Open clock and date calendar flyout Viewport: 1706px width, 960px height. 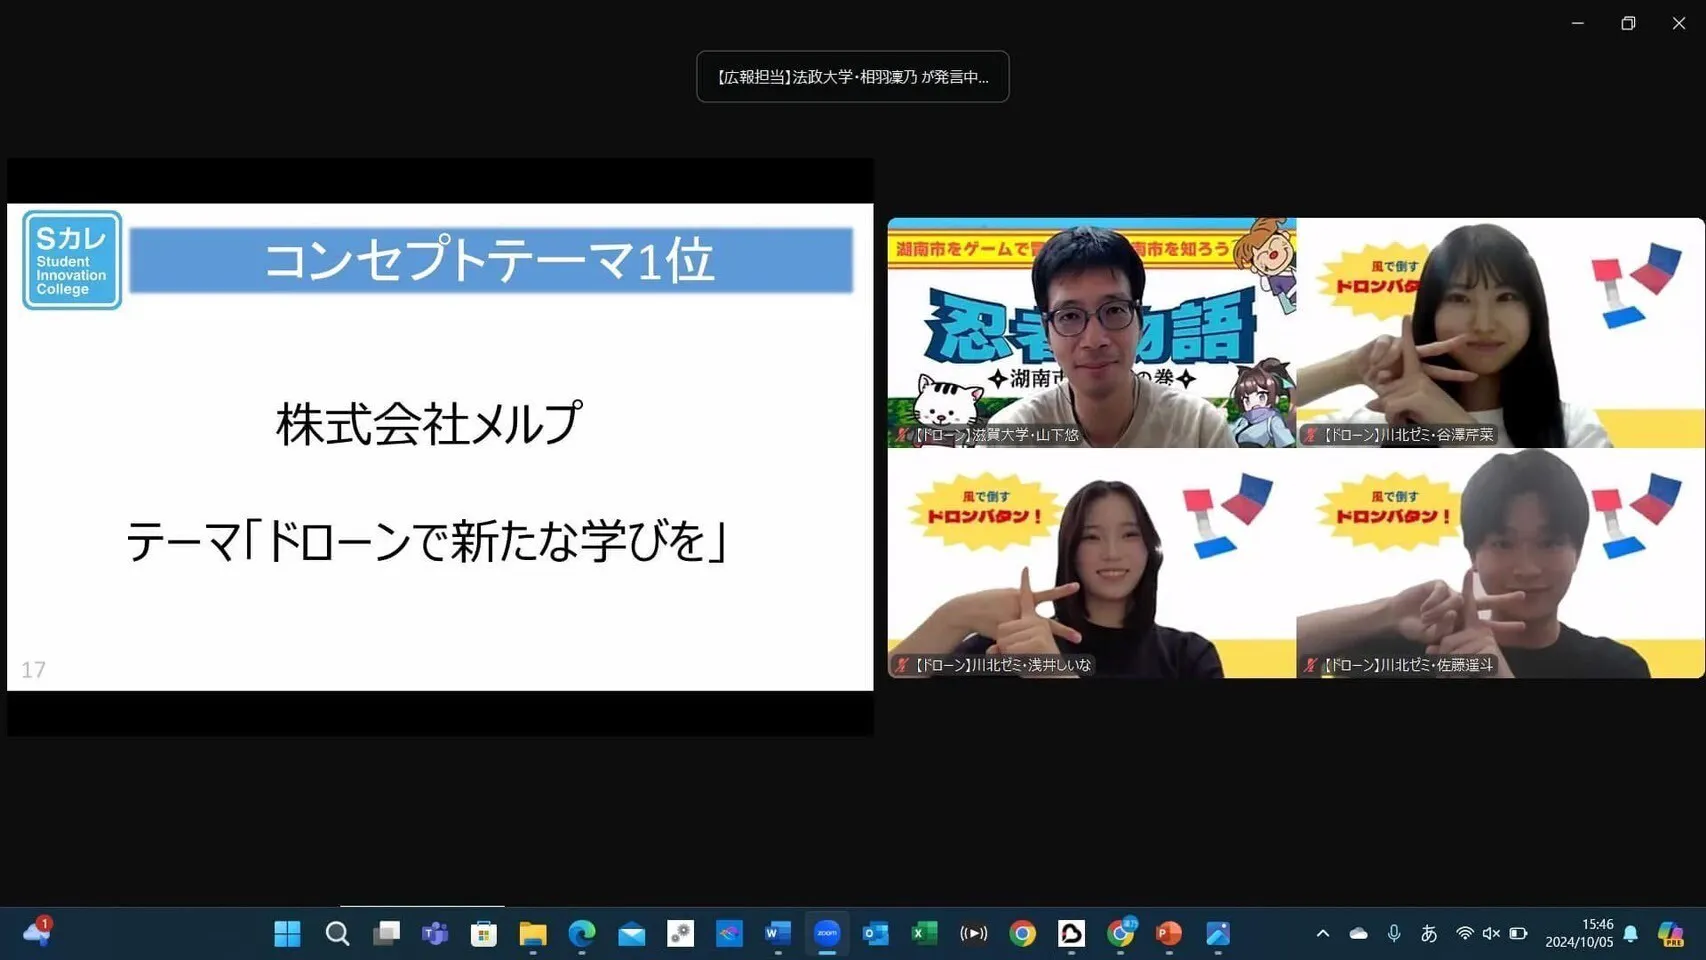[x=1579, y=933]
